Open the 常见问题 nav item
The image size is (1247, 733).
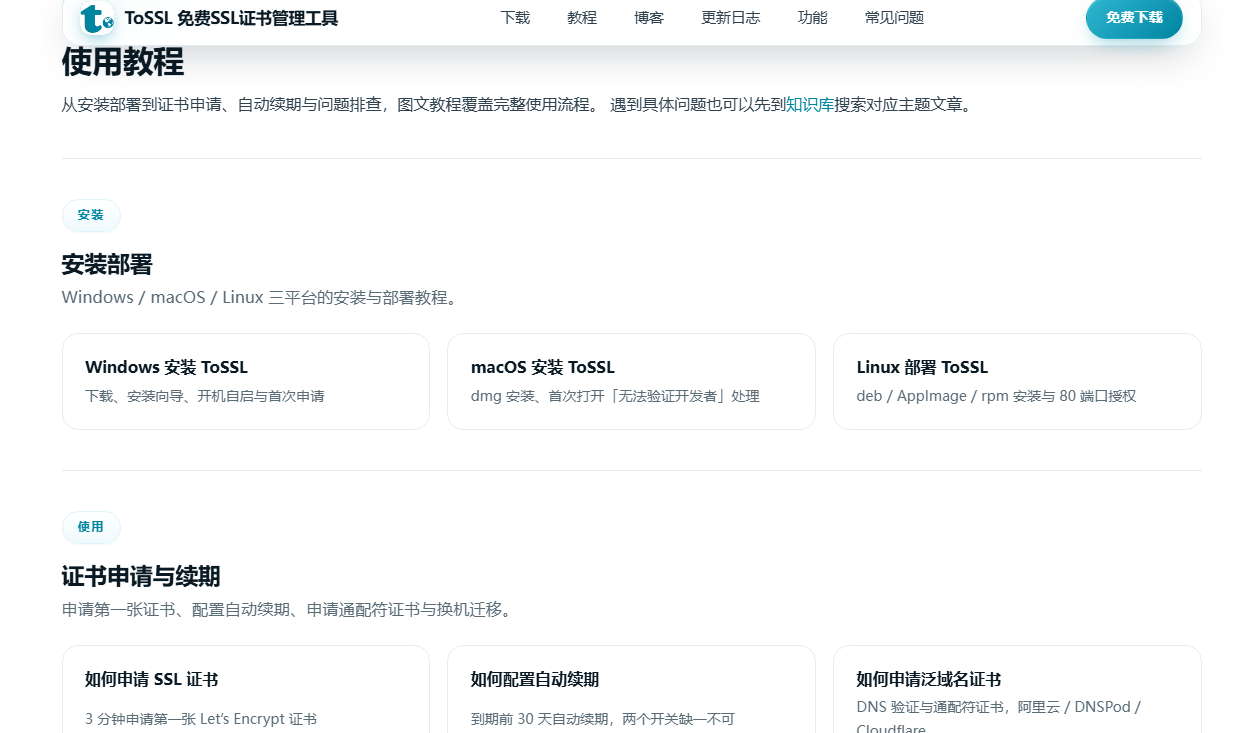[x=895, y=18]
